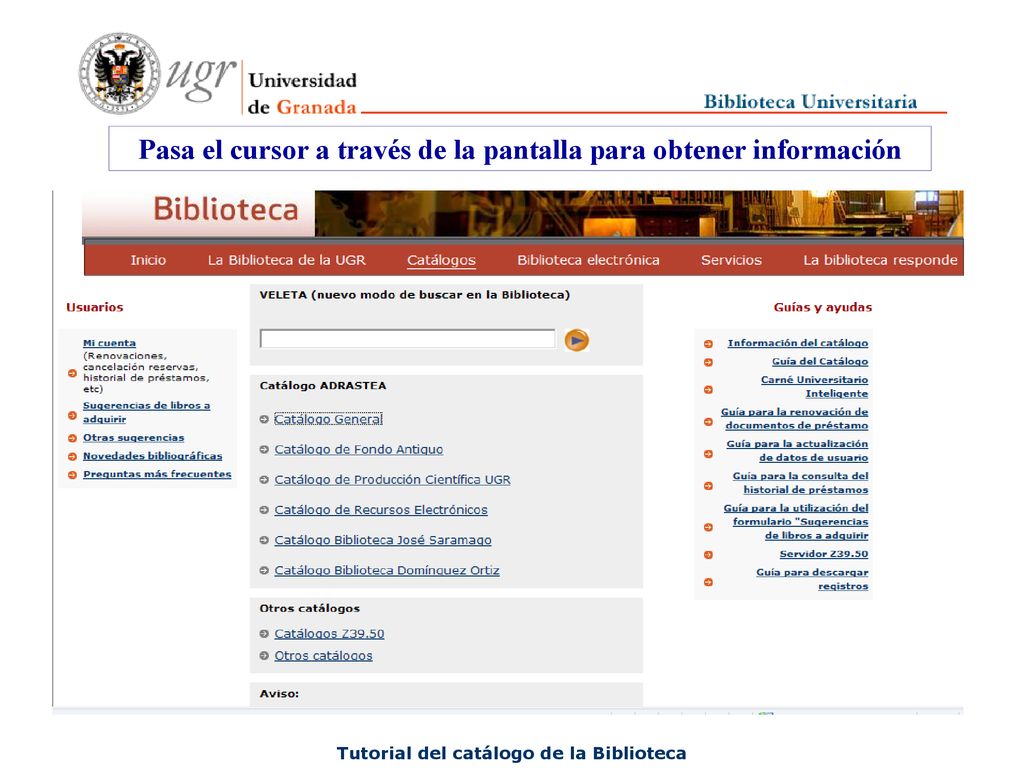1024x768 pixels.
Task: Click the arrow bullet beside Guía del Catálogo
Action: coord(708,362)
